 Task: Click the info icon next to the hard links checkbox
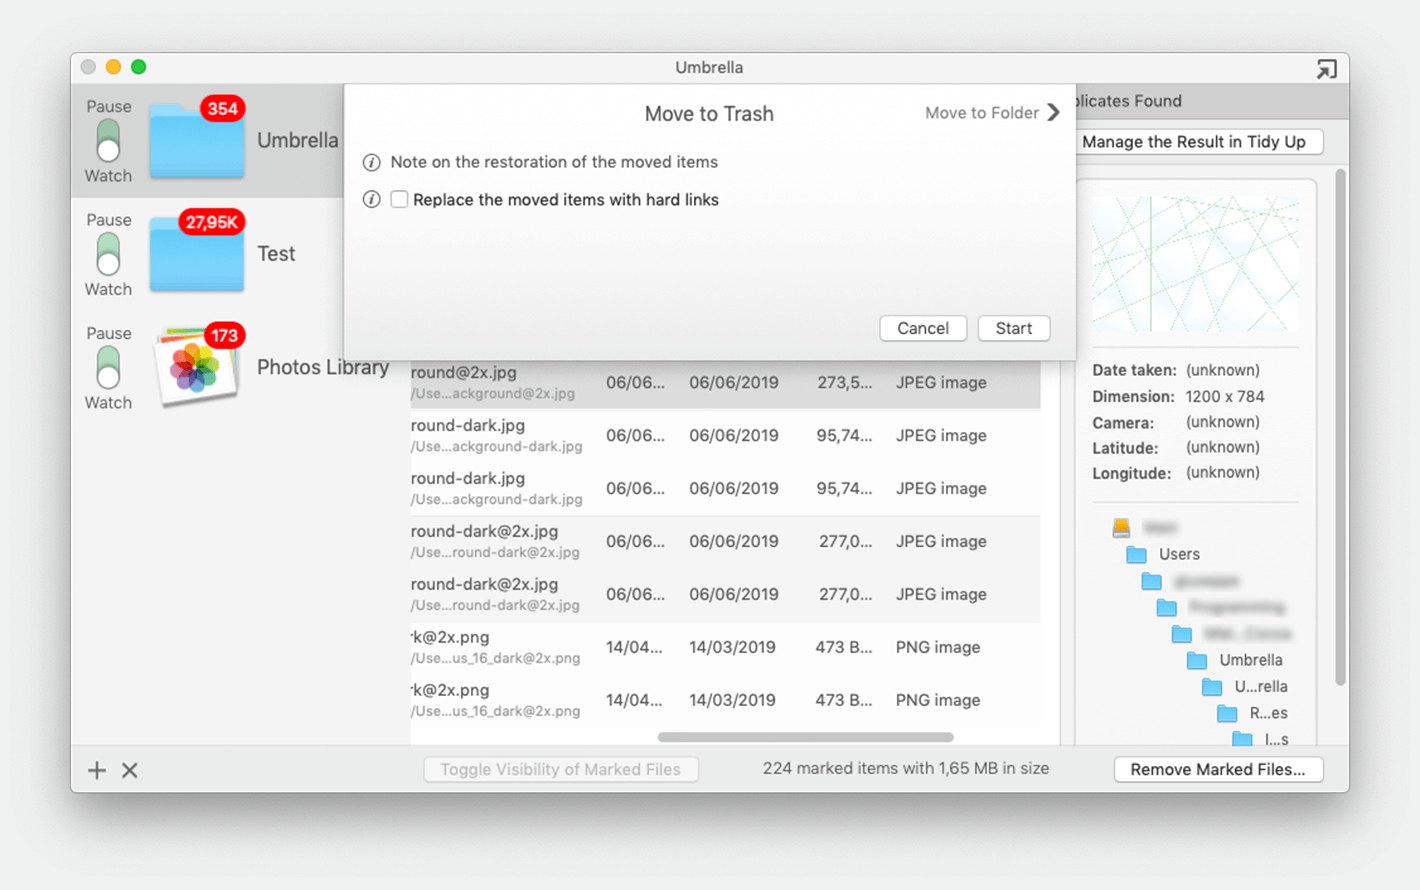[371, 199]
